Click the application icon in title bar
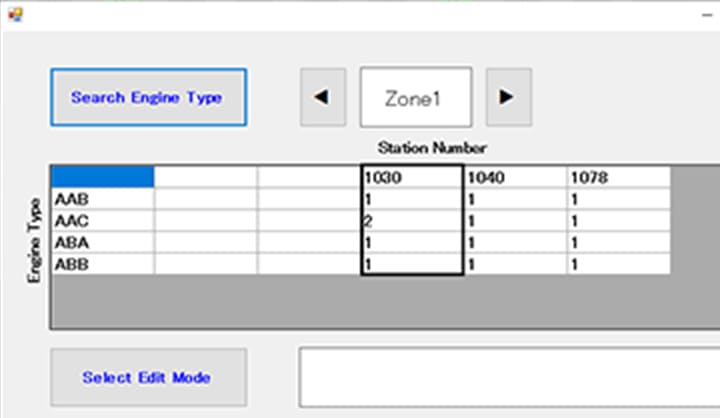The height and width of the screenshot is (418, 720). tap(14, 14)
